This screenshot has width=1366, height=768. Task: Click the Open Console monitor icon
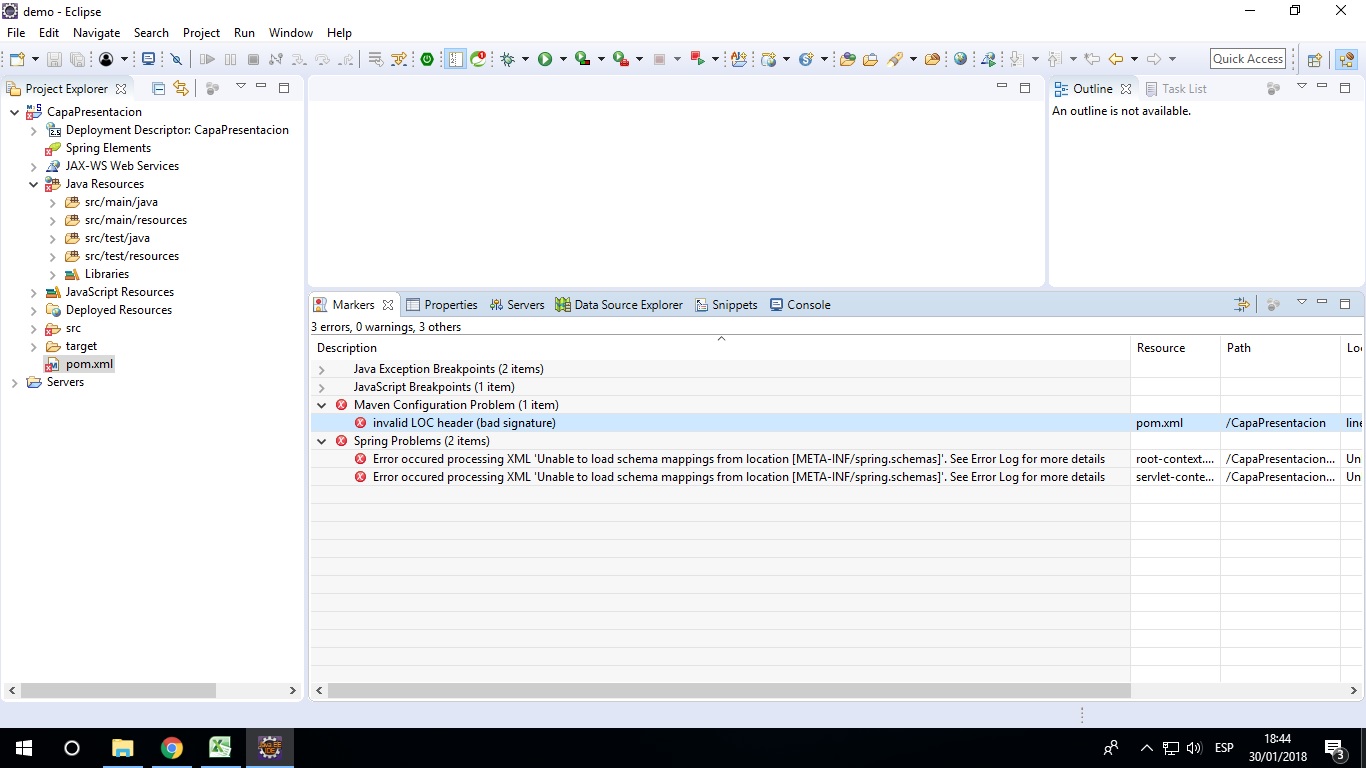[149, 59]
